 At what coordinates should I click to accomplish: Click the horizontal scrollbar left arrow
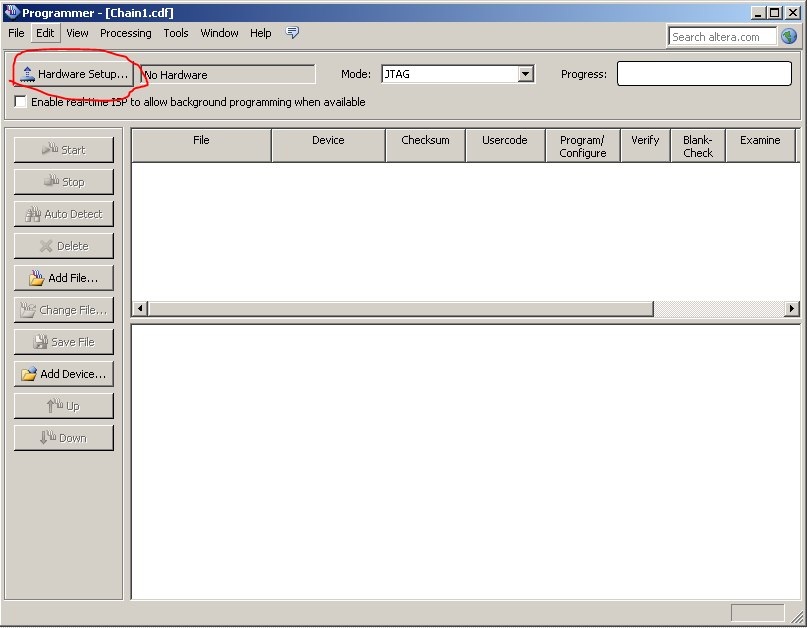point(140,309)
